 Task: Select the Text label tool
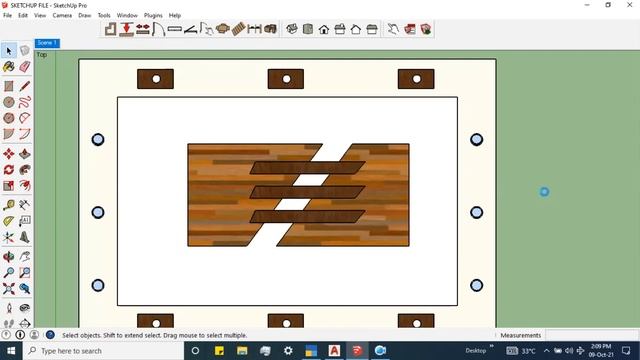point(24,221)
